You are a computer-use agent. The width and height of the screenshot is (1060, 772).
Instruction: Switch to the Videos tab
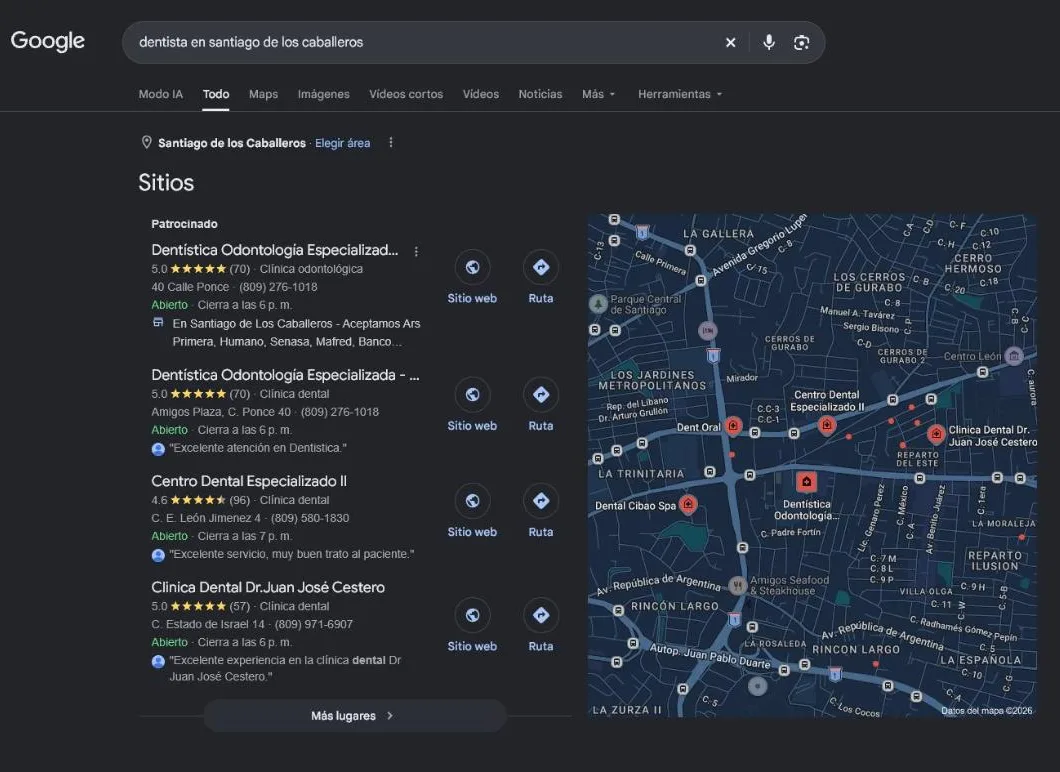tap(481, 94)
